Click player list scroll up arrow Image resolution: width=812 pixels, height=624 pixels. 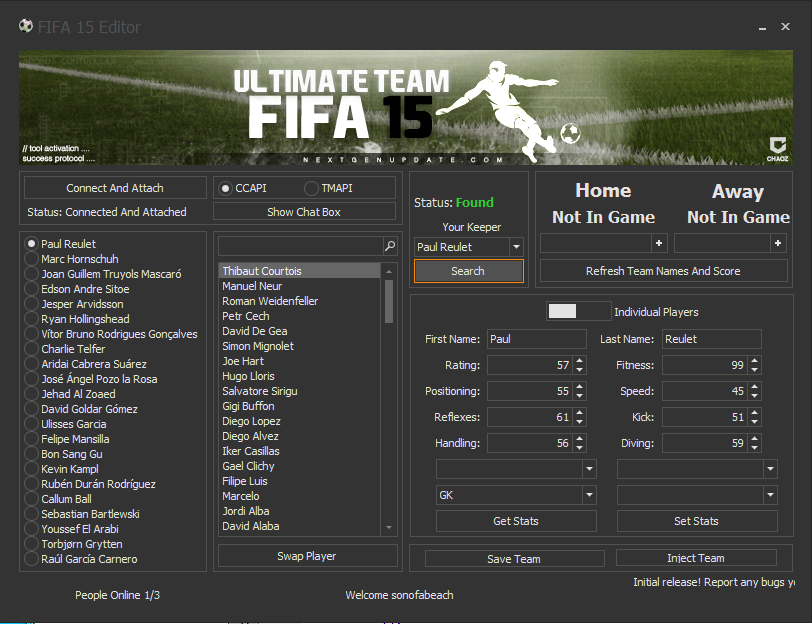(x=389, y=271)
